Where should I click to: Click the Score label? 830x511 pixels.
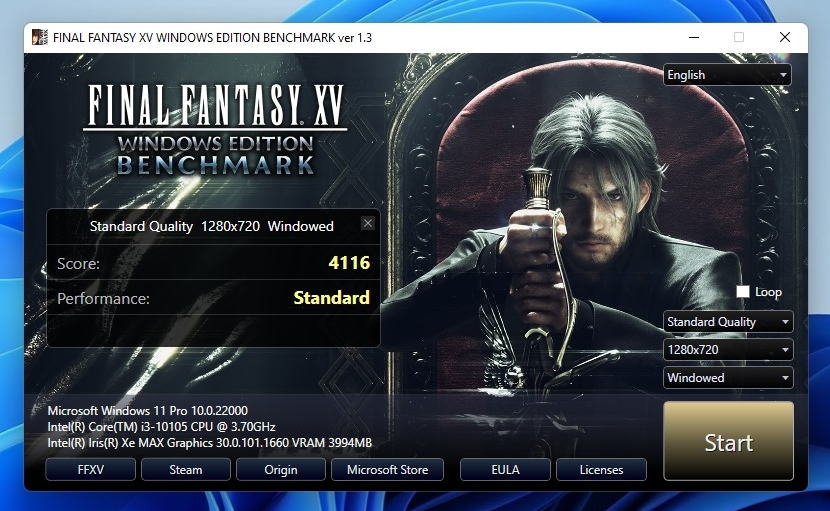(78, 264)
